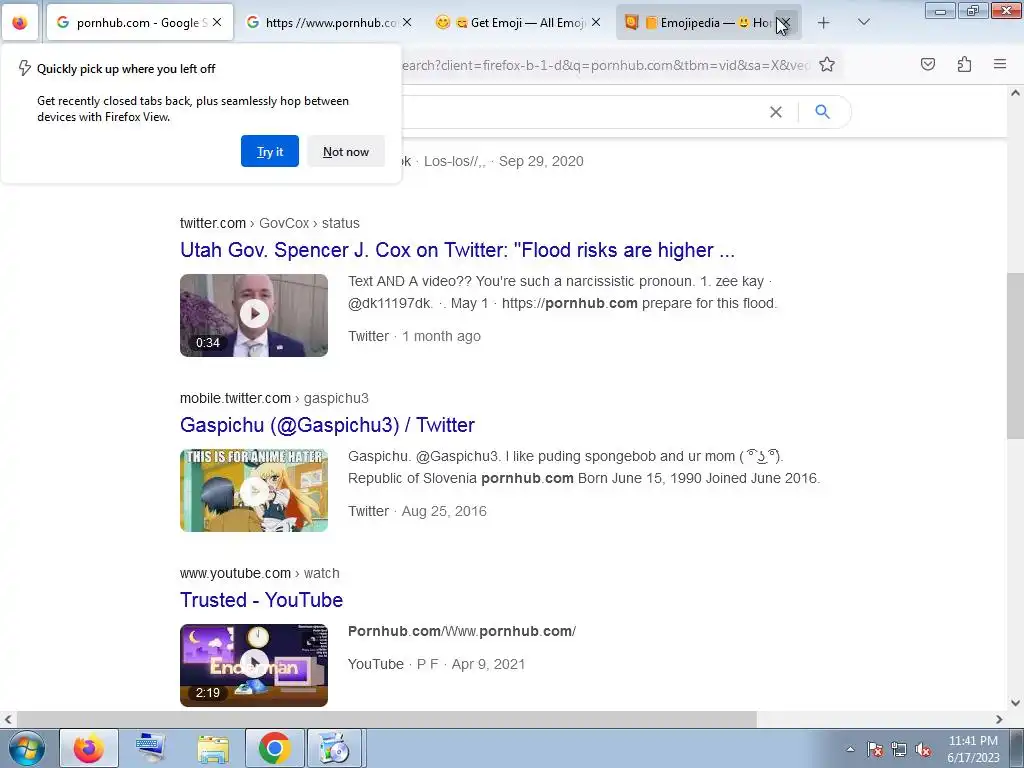
Task: Open a new tab with plus button
Action: tap(824, 22)
